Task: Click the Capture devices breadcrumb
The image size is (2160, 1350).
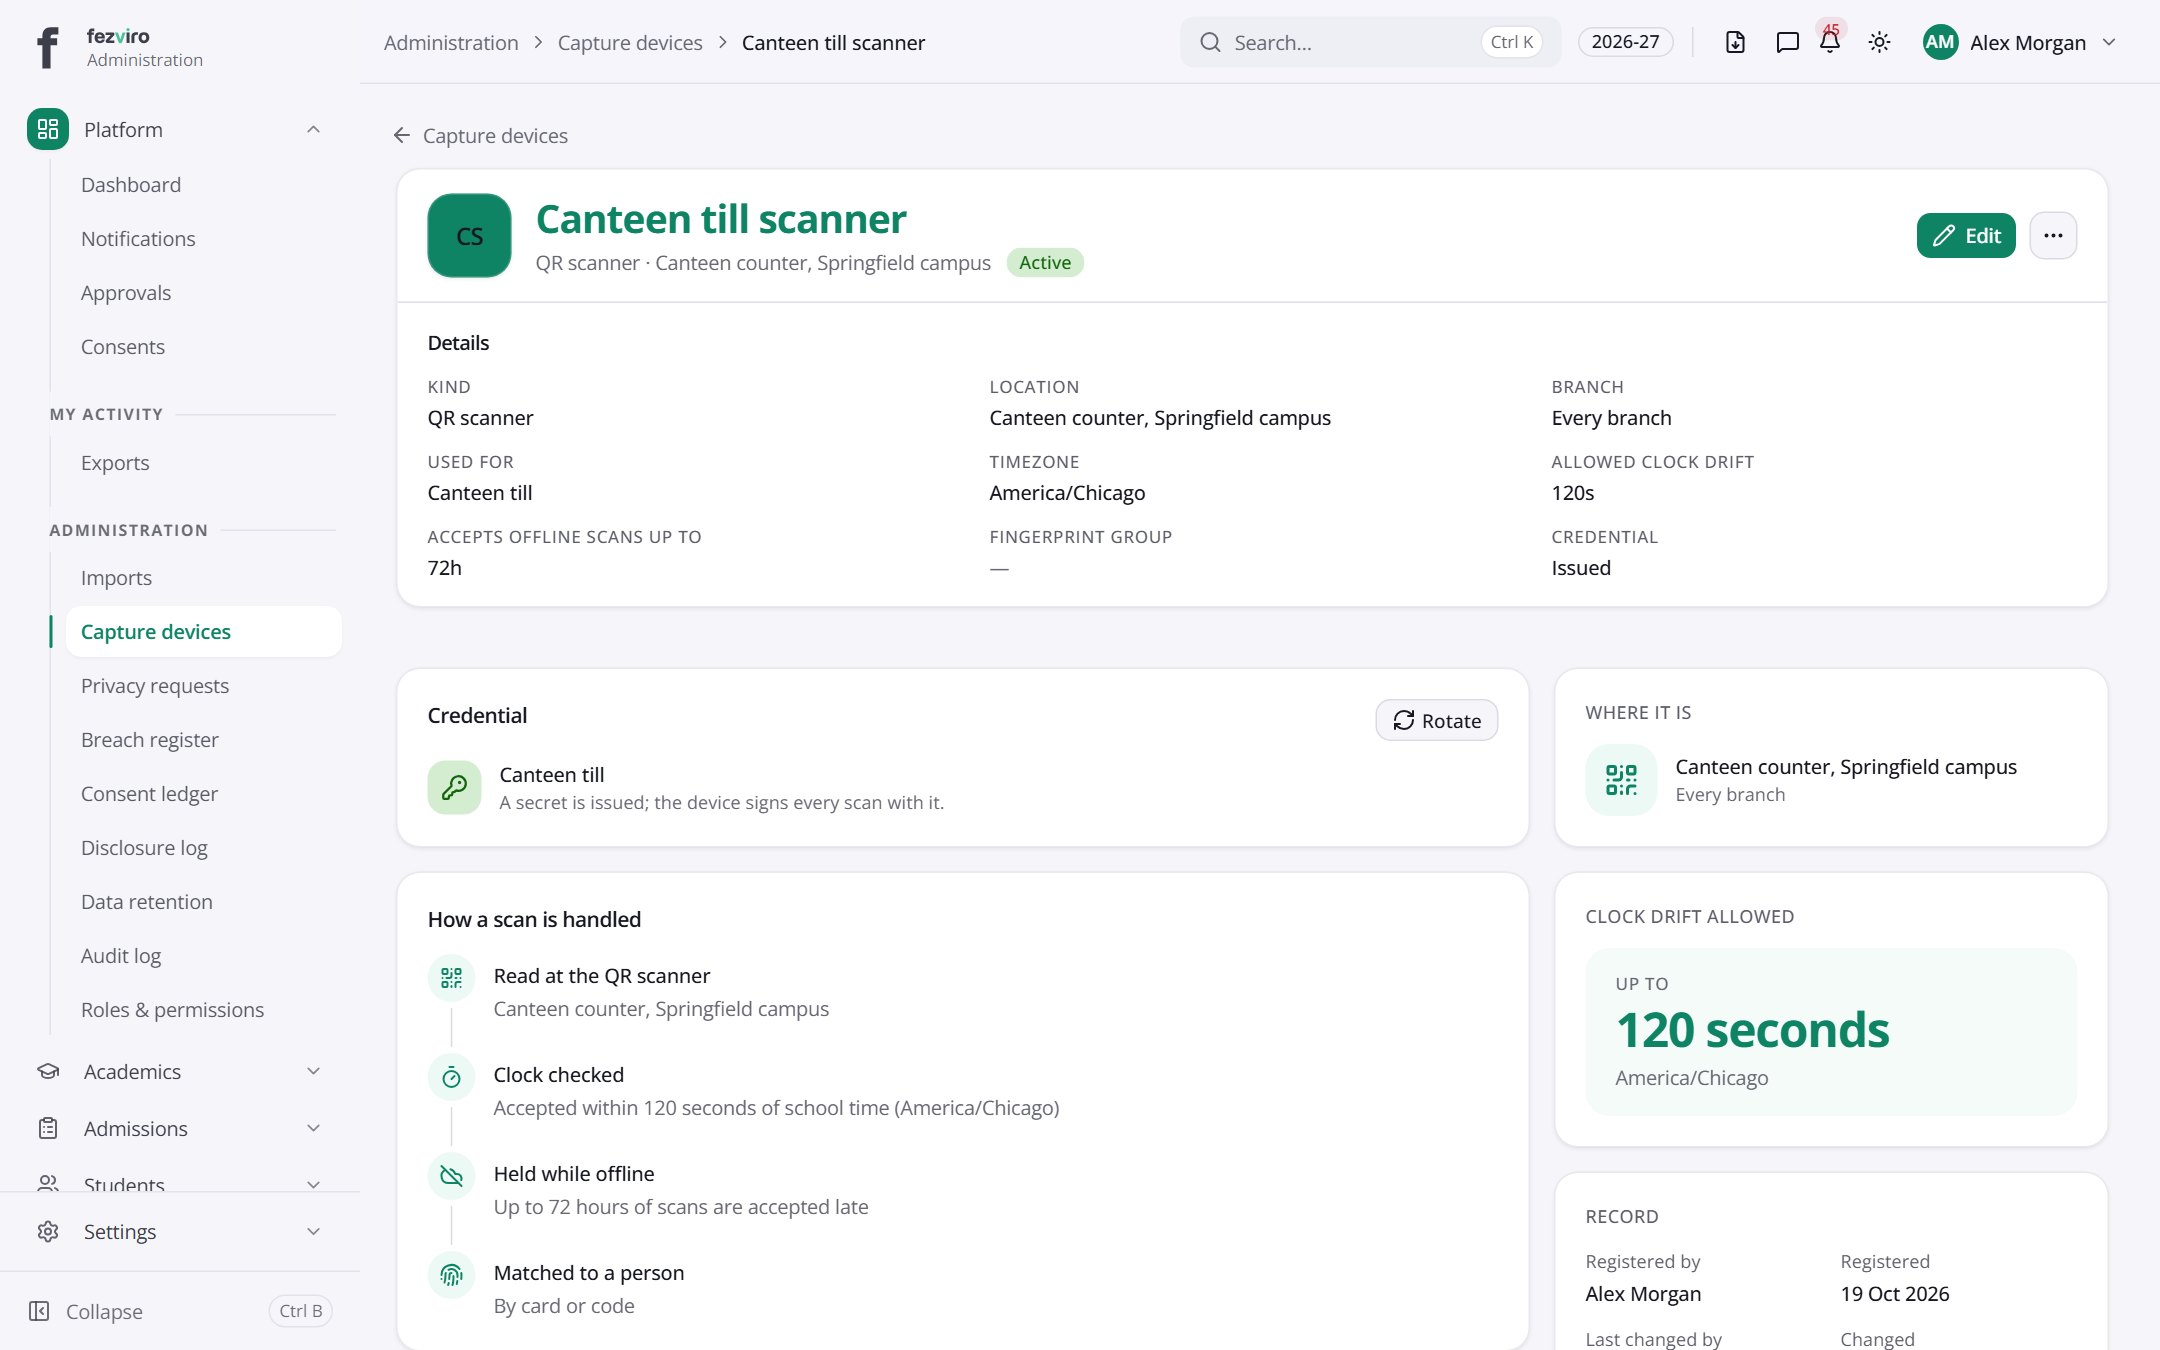Action: click(x=630, y=42)
